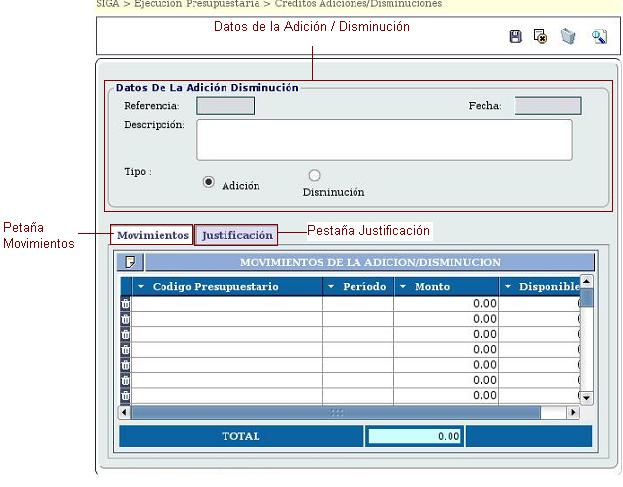Click the magnifier search icon in toolbar
Viewport: 623px width, 487px height.
coord(598,37)
